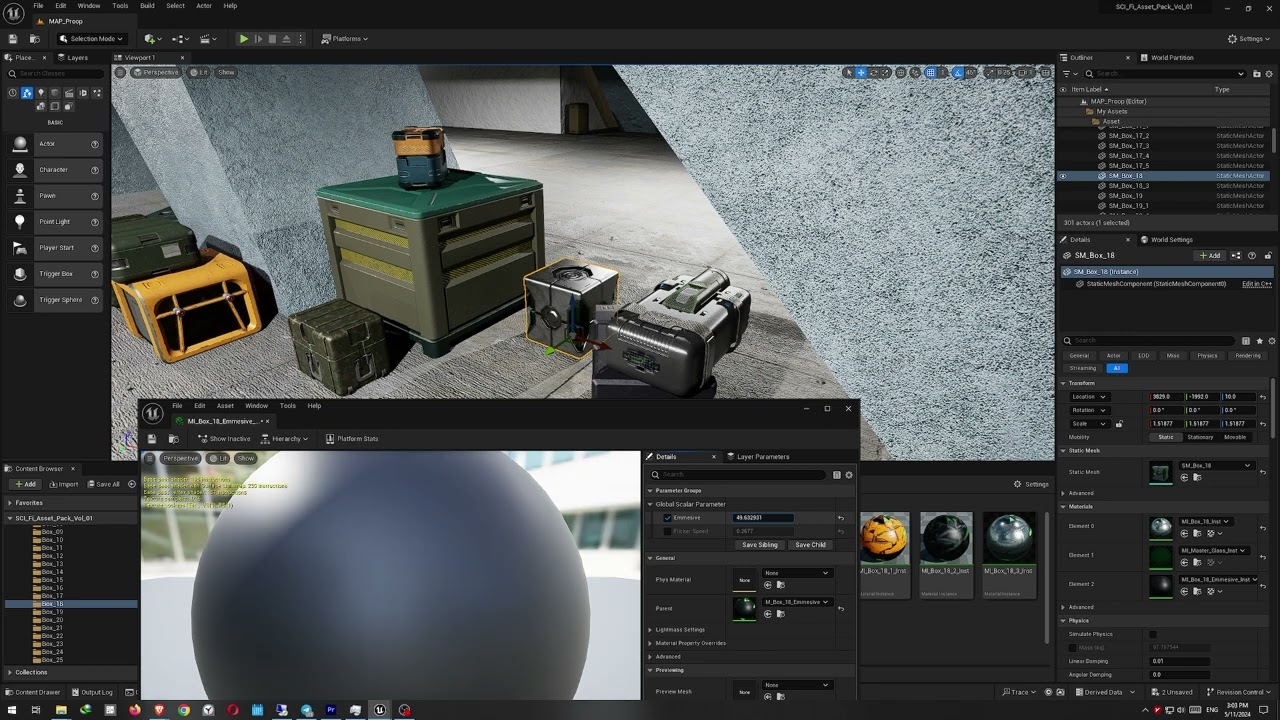Open Element 0 MI_Box_18_Inst material dropdown
This screenshot has height=720, width=1280.
click(1205, 521)
